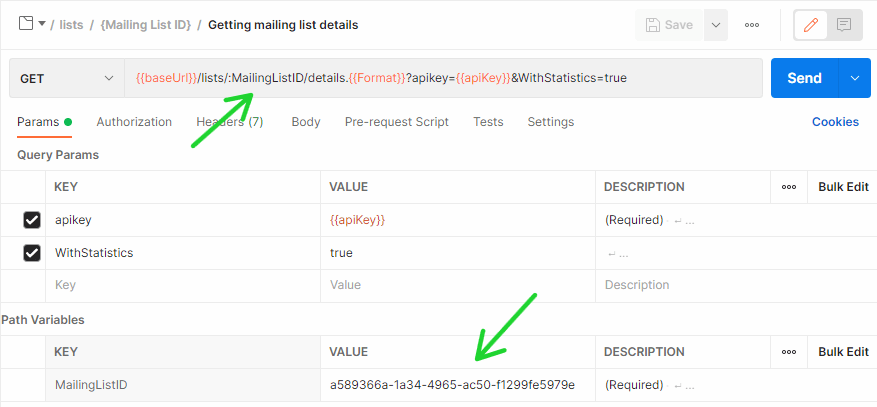Expand the Send button dropdown arrow
The height and width of the screenshot is (407, 877).
[x=854, y=78]
